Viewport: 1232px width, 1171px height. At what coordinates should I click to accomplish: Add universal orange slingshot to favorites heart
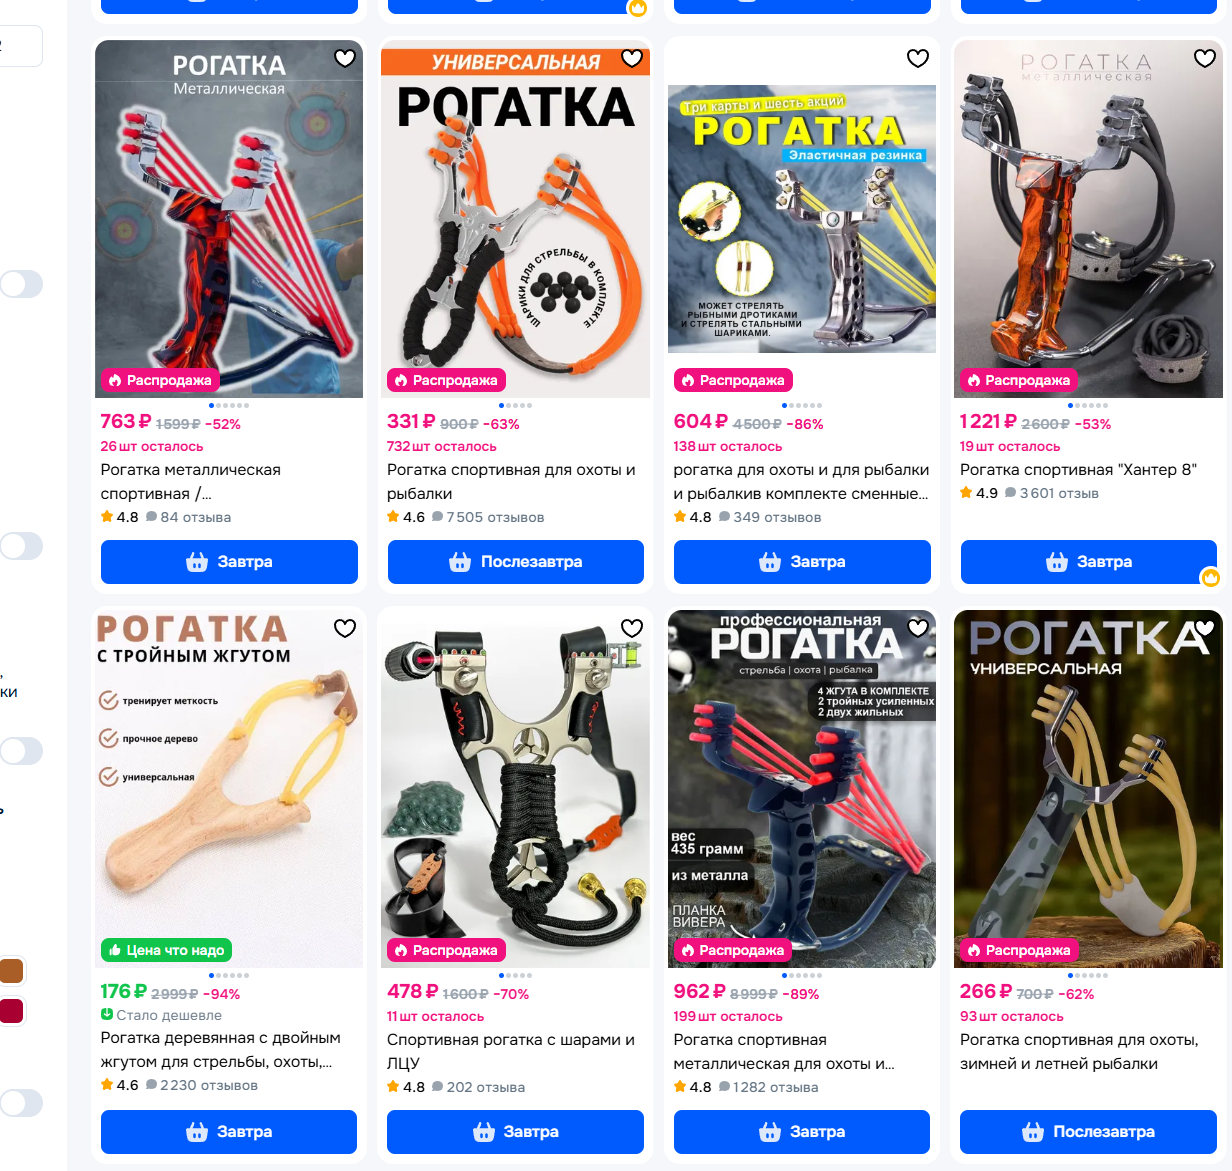[632, 58]
